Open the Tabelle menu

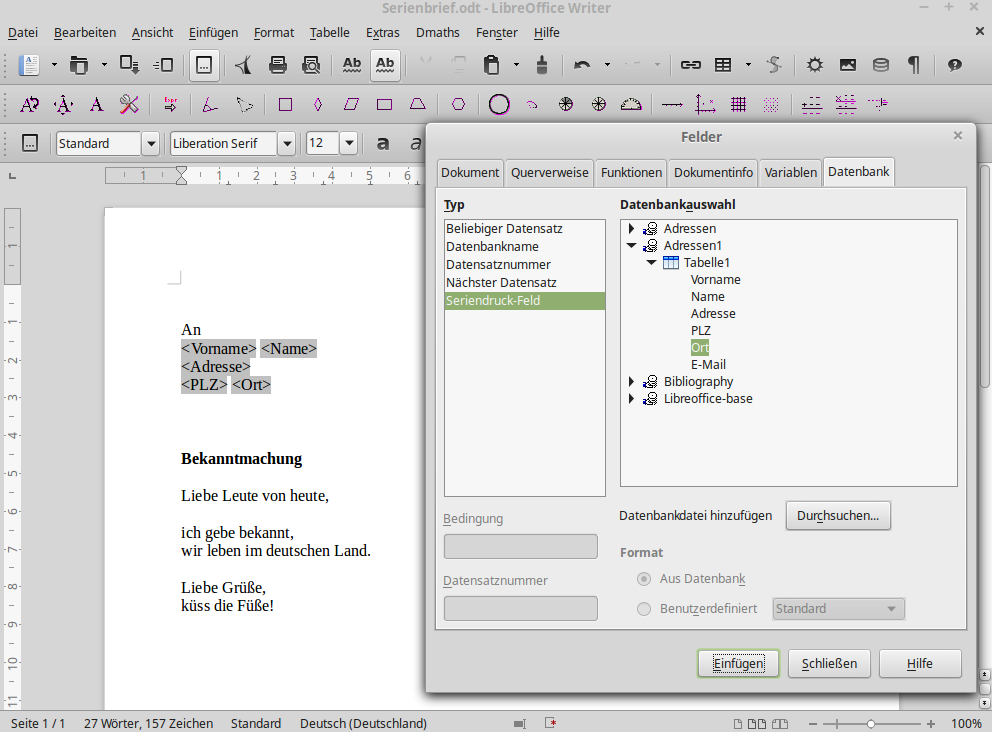click(x=329, y=33)
